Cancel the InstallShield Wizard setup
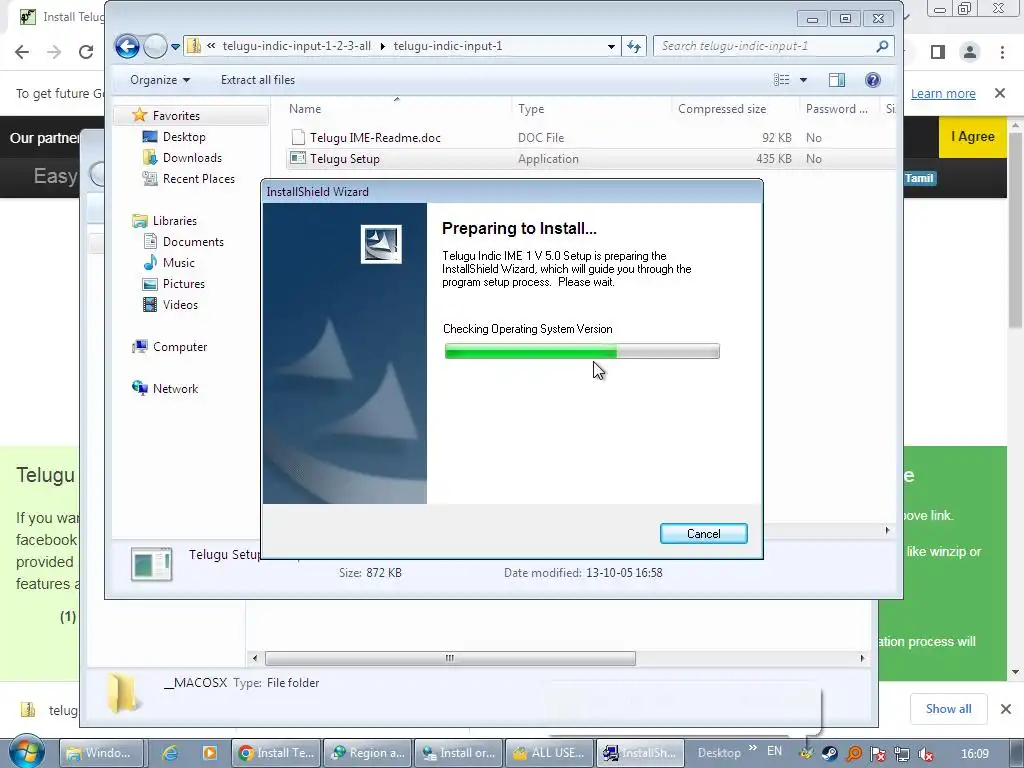The width and height of the screenshot is (1024, 768). pyautogui.click(x=703, y=534)
